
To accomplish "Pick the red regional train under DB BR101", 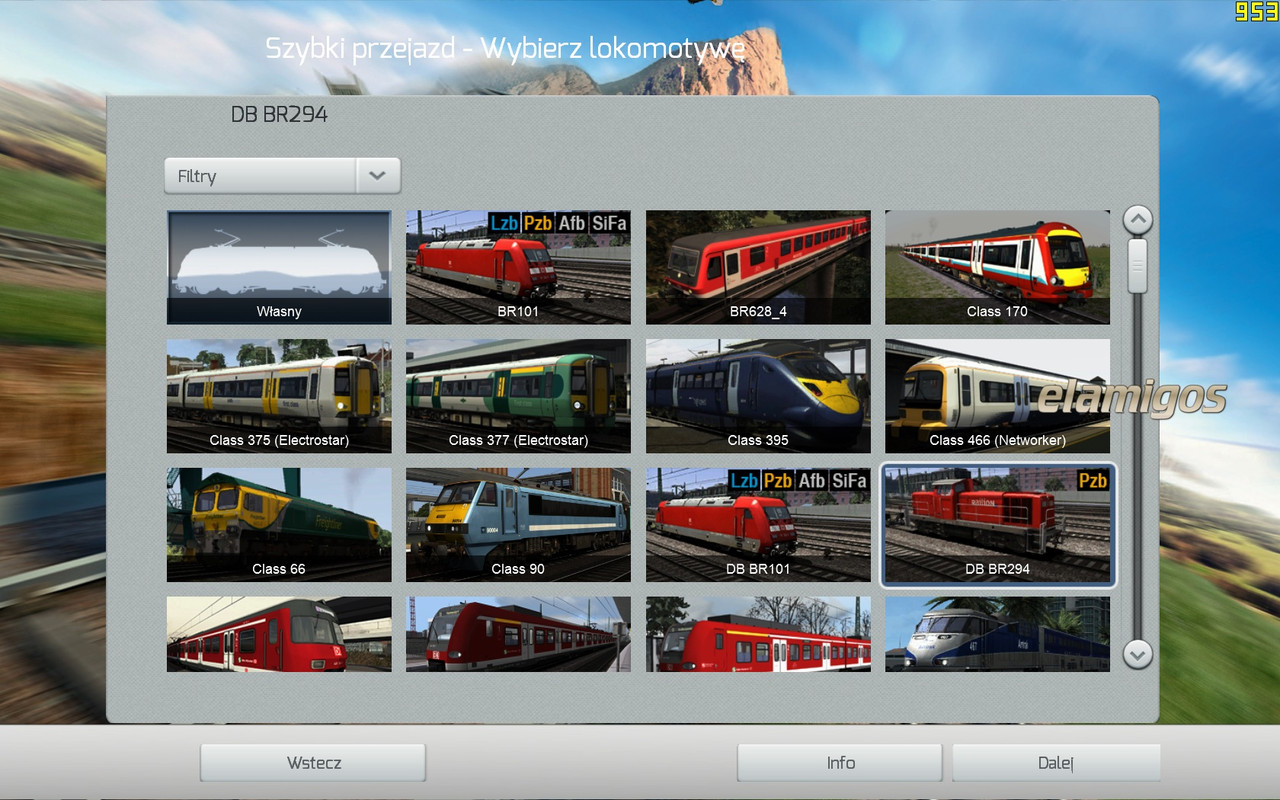I will [x=758, y=634].
